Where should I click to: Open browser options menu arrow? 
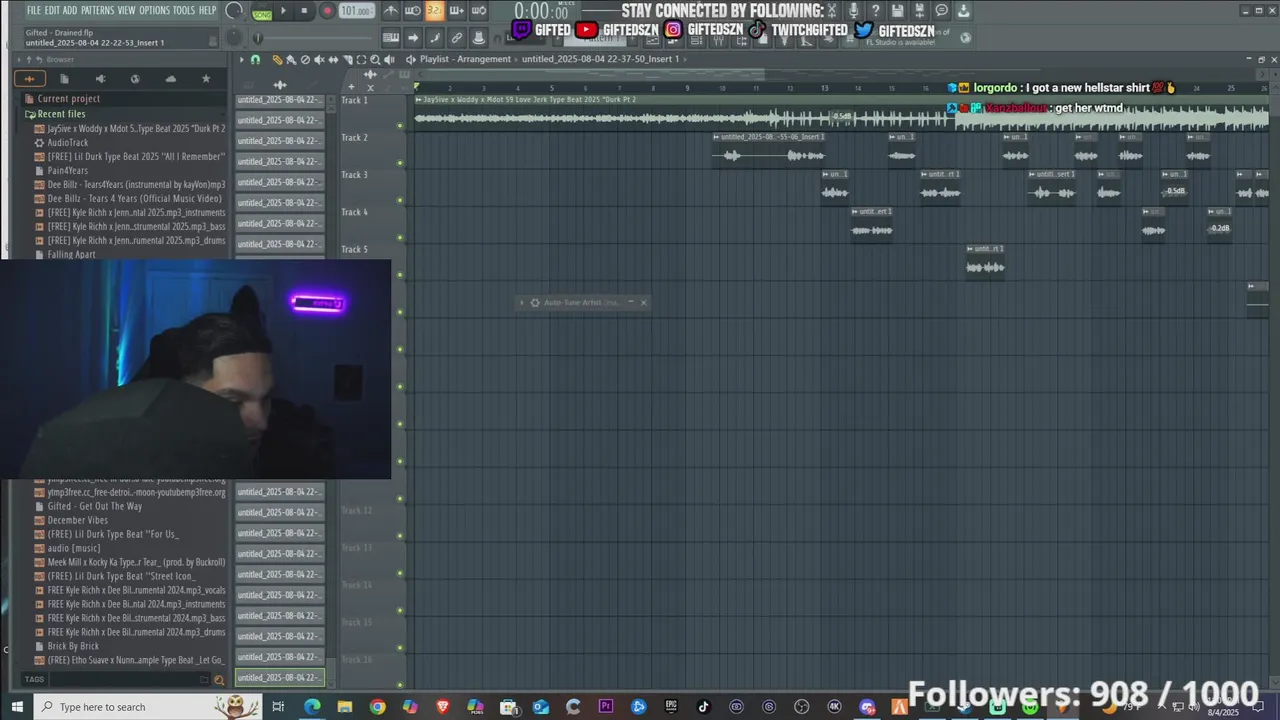[19, 59]
